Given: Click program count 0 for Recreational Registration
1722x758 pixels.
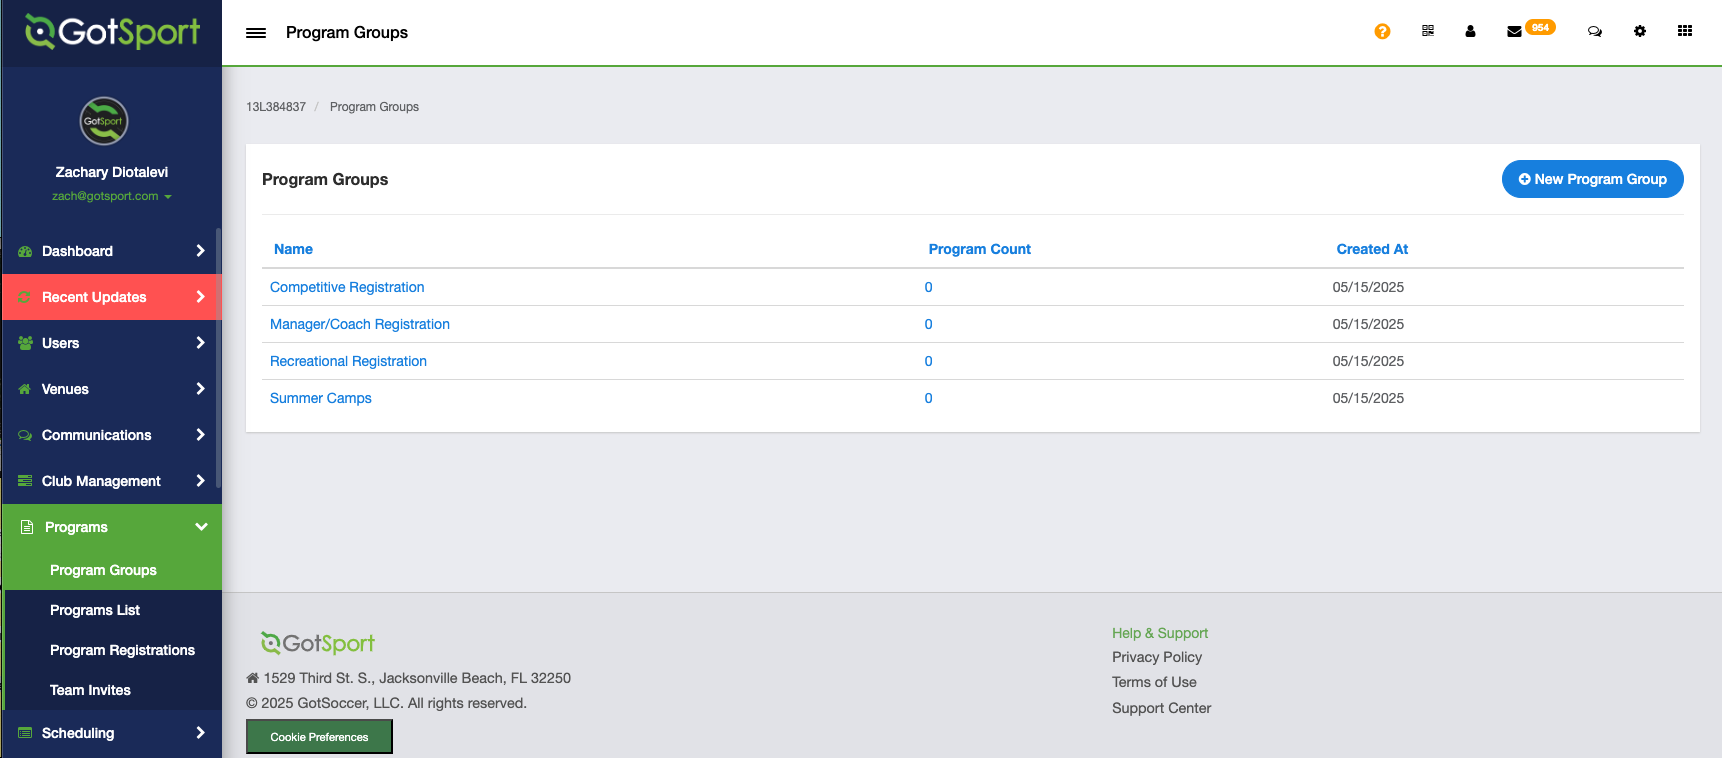Looking at the screenshot, I should point(929,361).
